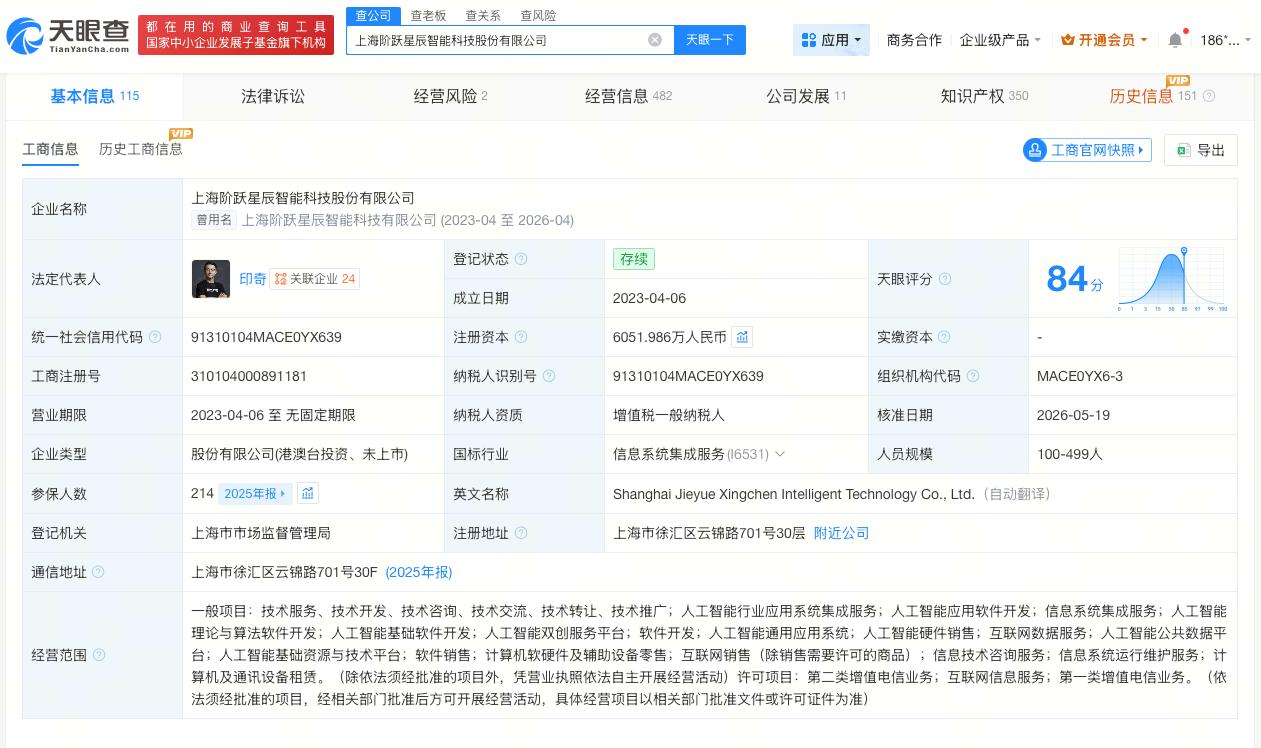Click help icon next to 注册地址
The width and height of the screenshot is (1261, 748).
521,533
